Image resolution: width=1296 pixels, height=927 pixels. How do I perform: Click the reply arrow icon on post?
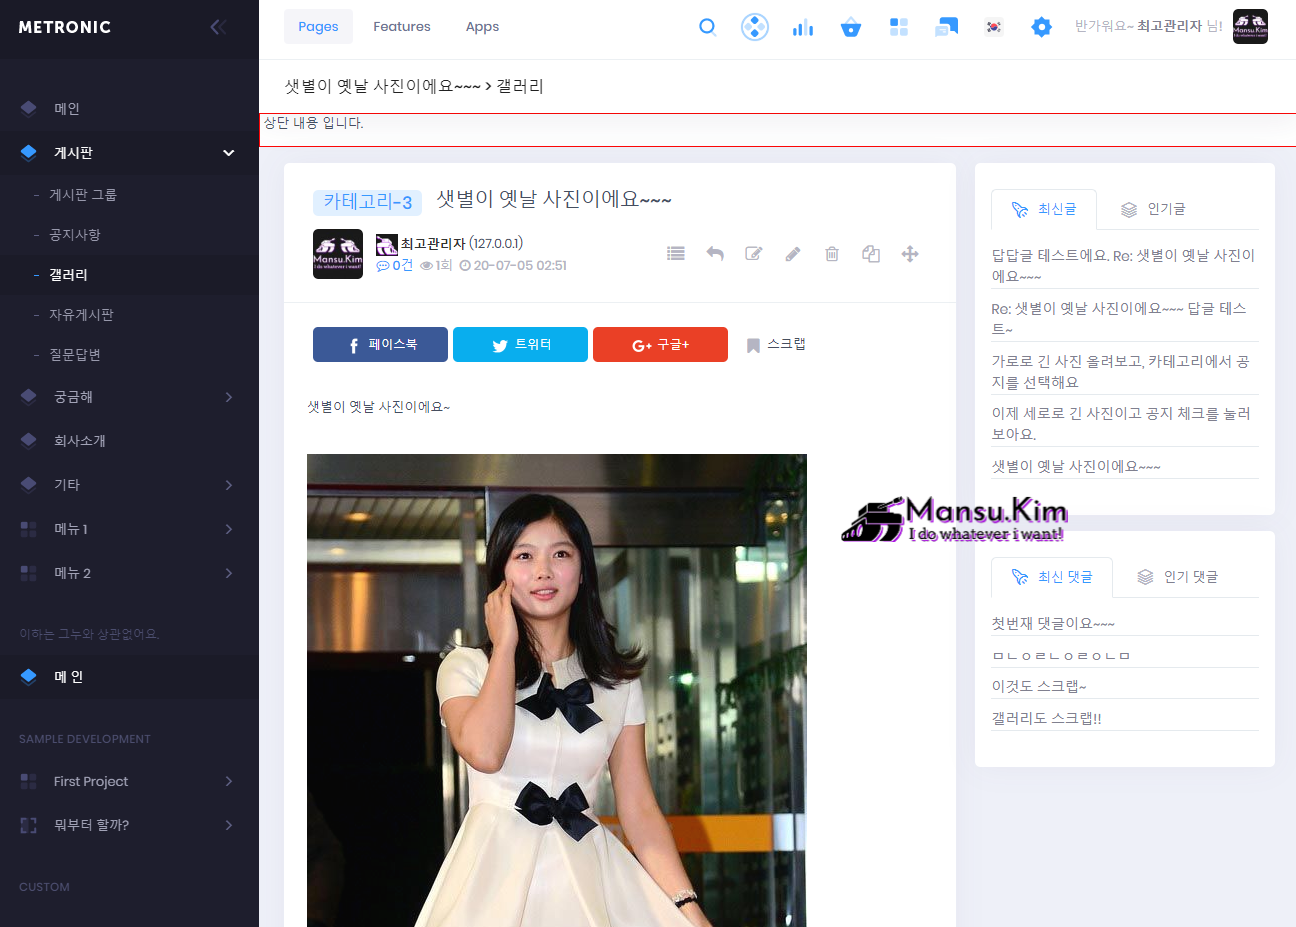click(715, 254)
